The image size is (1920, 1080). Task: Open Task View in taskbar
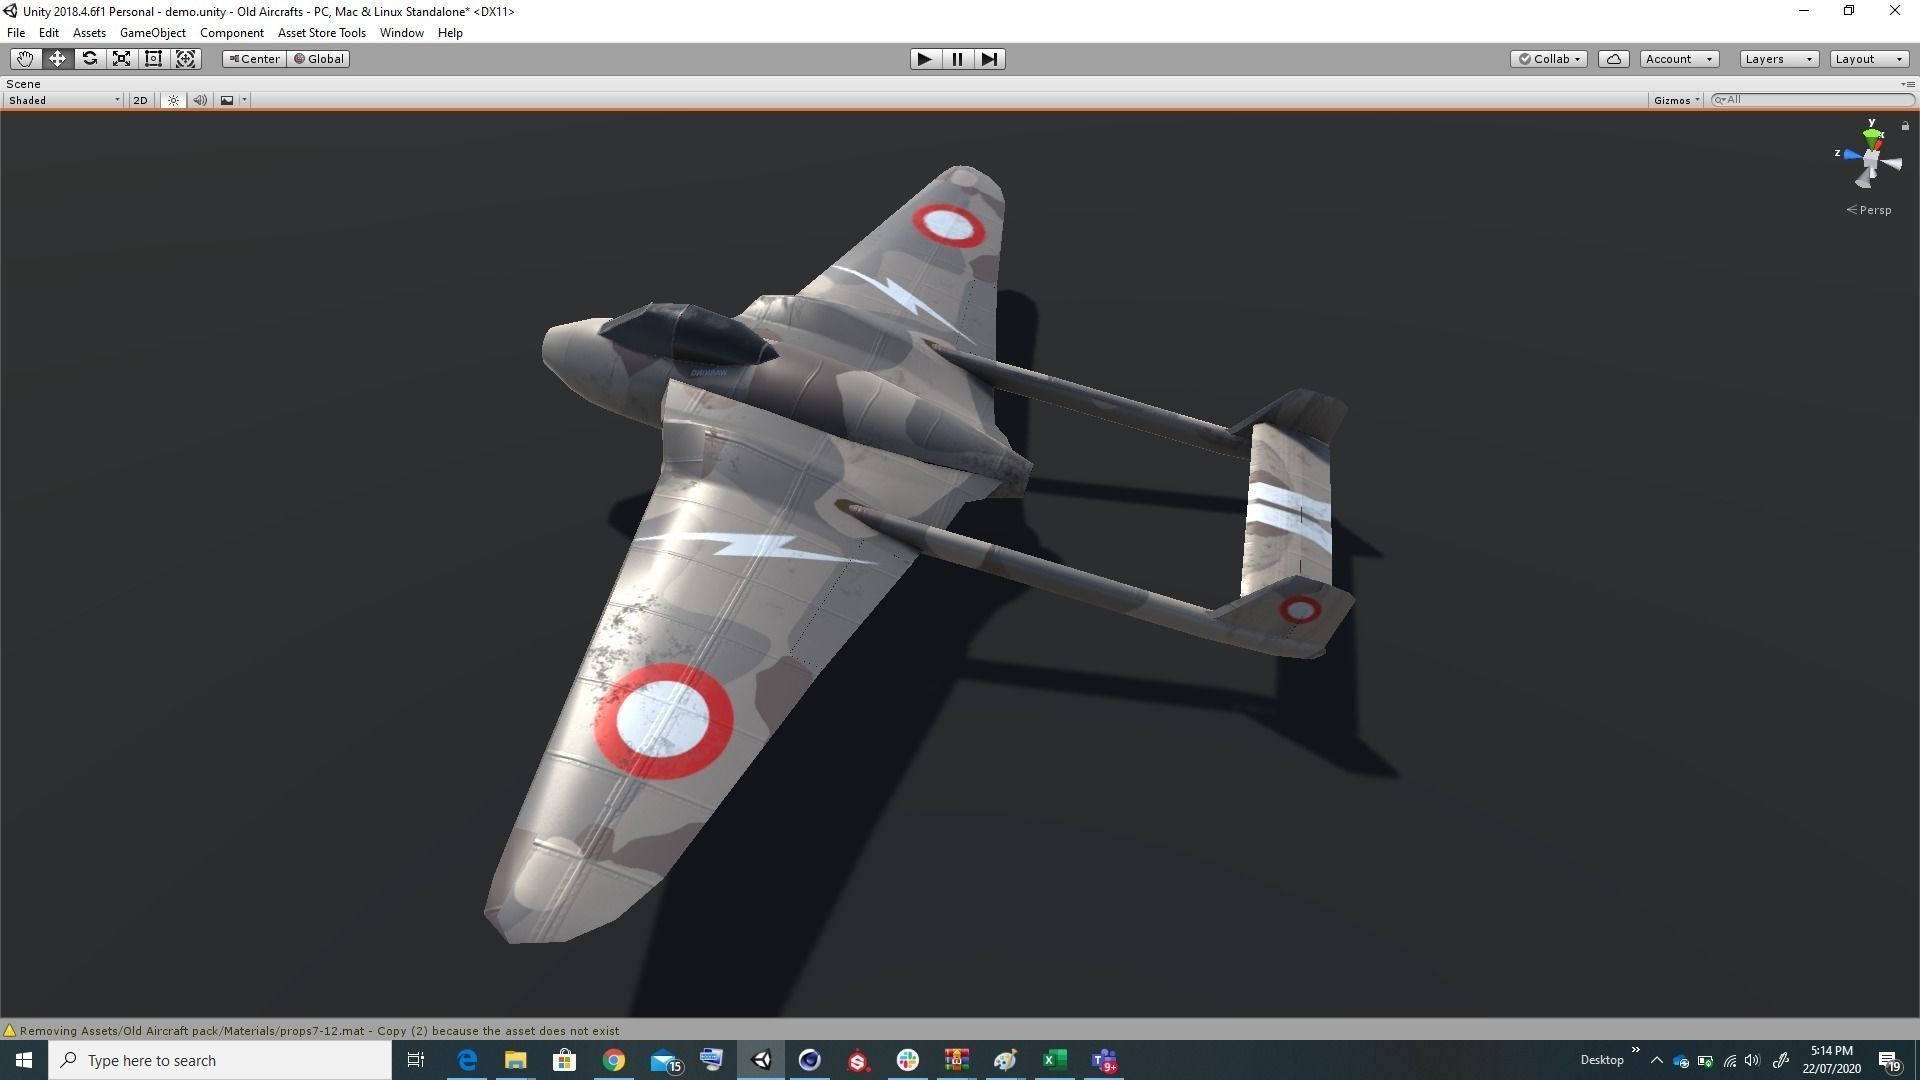[x=416, y=1060]
